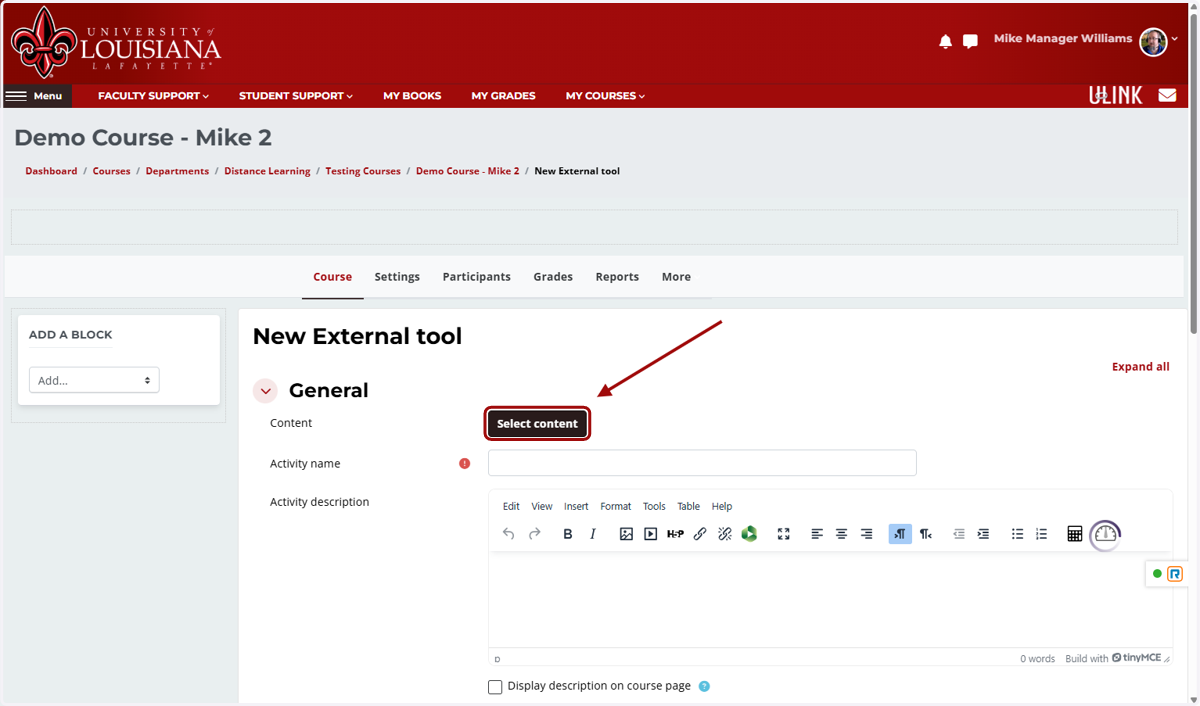This screenshot has height=706, width=1200.
Task: Open the Faculty Support menu
Action: (153, 96)
